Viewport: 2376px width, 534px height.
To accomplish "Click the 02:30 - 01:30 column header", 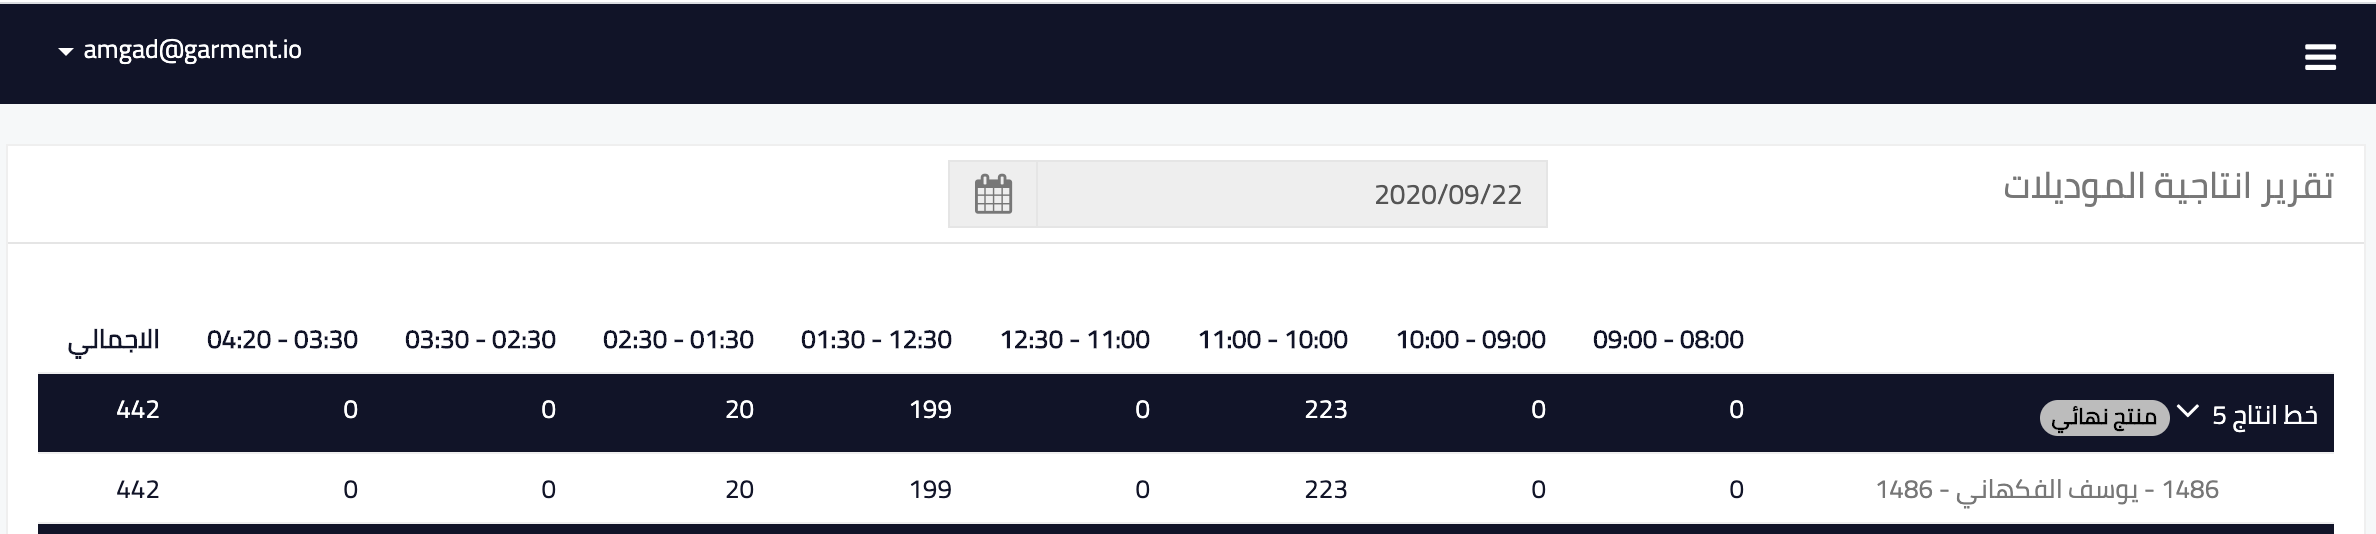I will (x=678, y=340).
